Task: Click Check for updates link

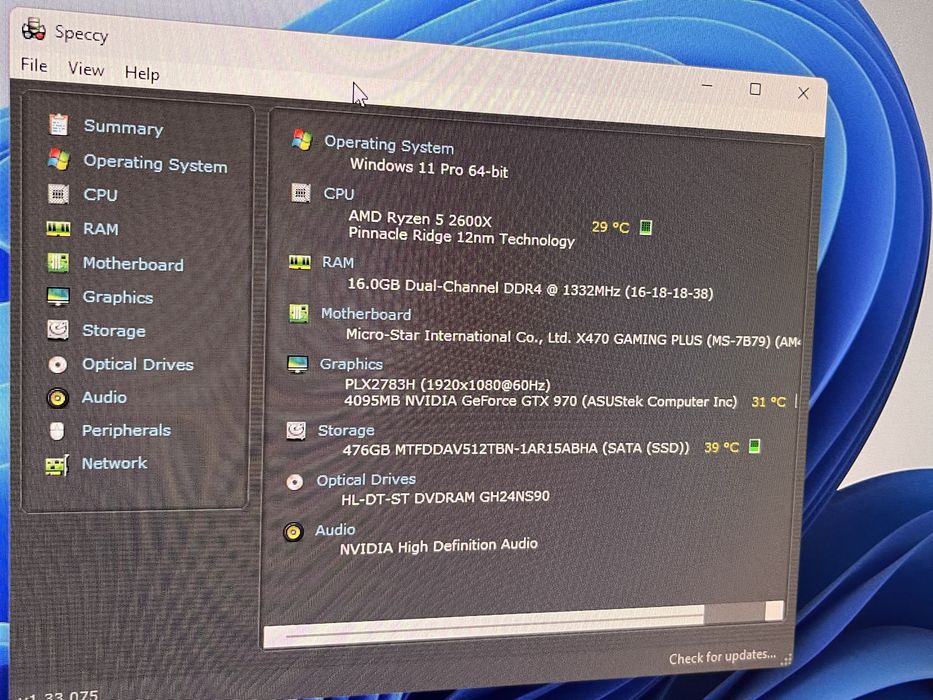Action: (722, 657)
